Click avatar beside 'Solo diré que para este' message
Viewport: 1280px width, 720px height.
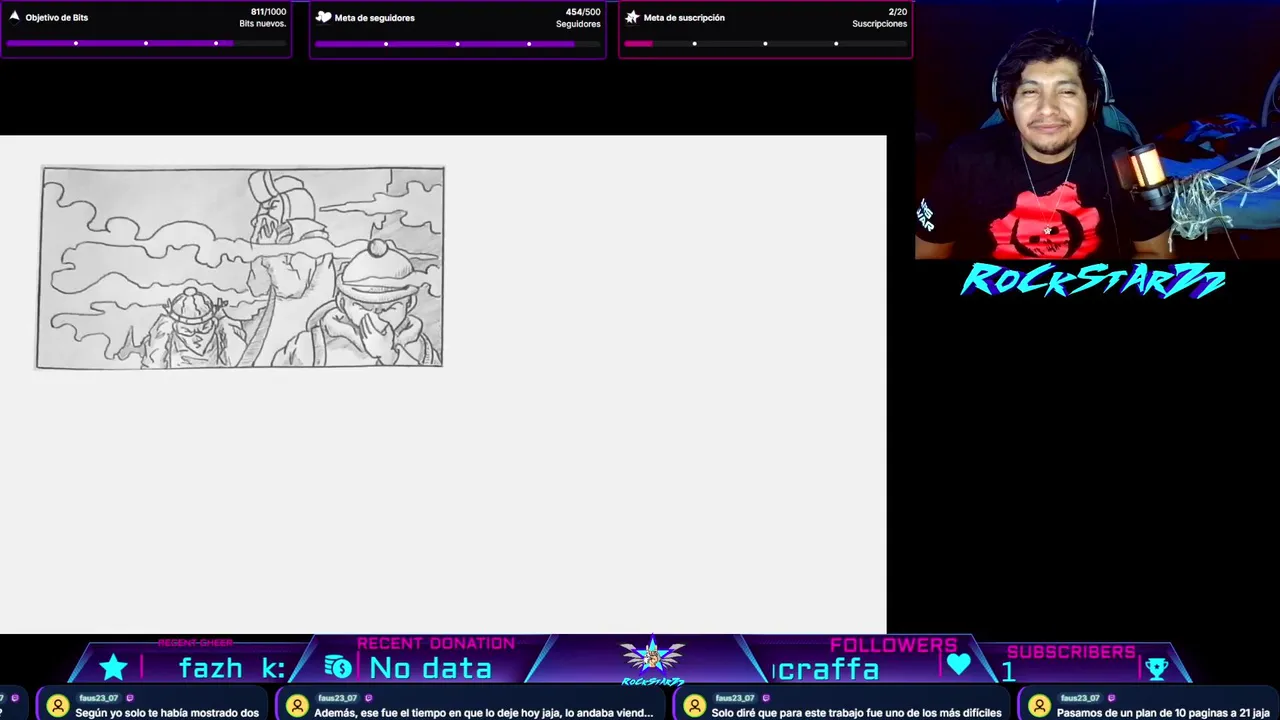[694, 706]
